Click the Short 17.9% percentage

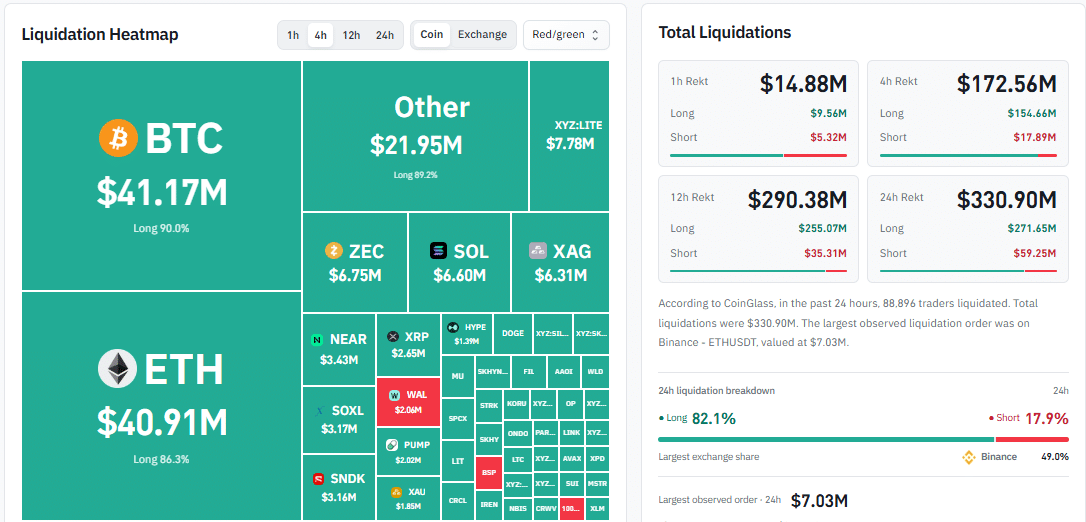point(1045,418)
